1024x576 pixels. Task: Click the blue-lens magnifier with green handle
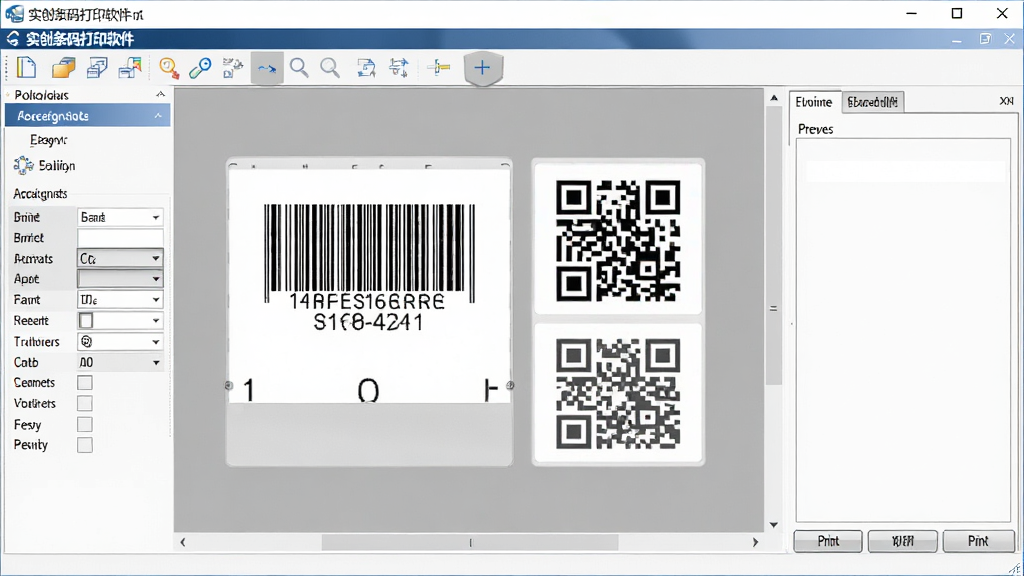(200, 68)
